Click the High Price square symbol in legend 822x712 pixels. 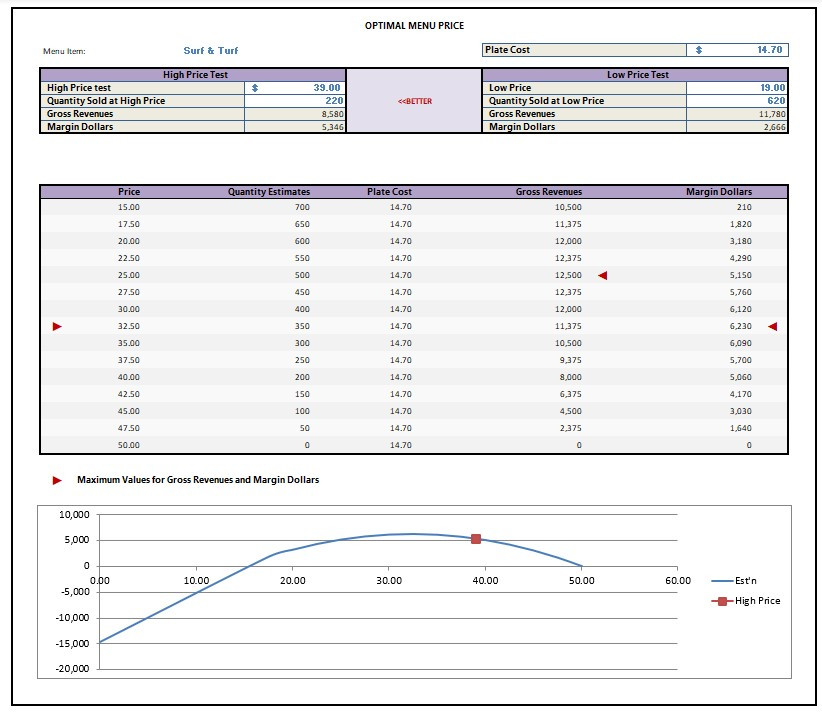pyautogui.click(x=722, y=600)
